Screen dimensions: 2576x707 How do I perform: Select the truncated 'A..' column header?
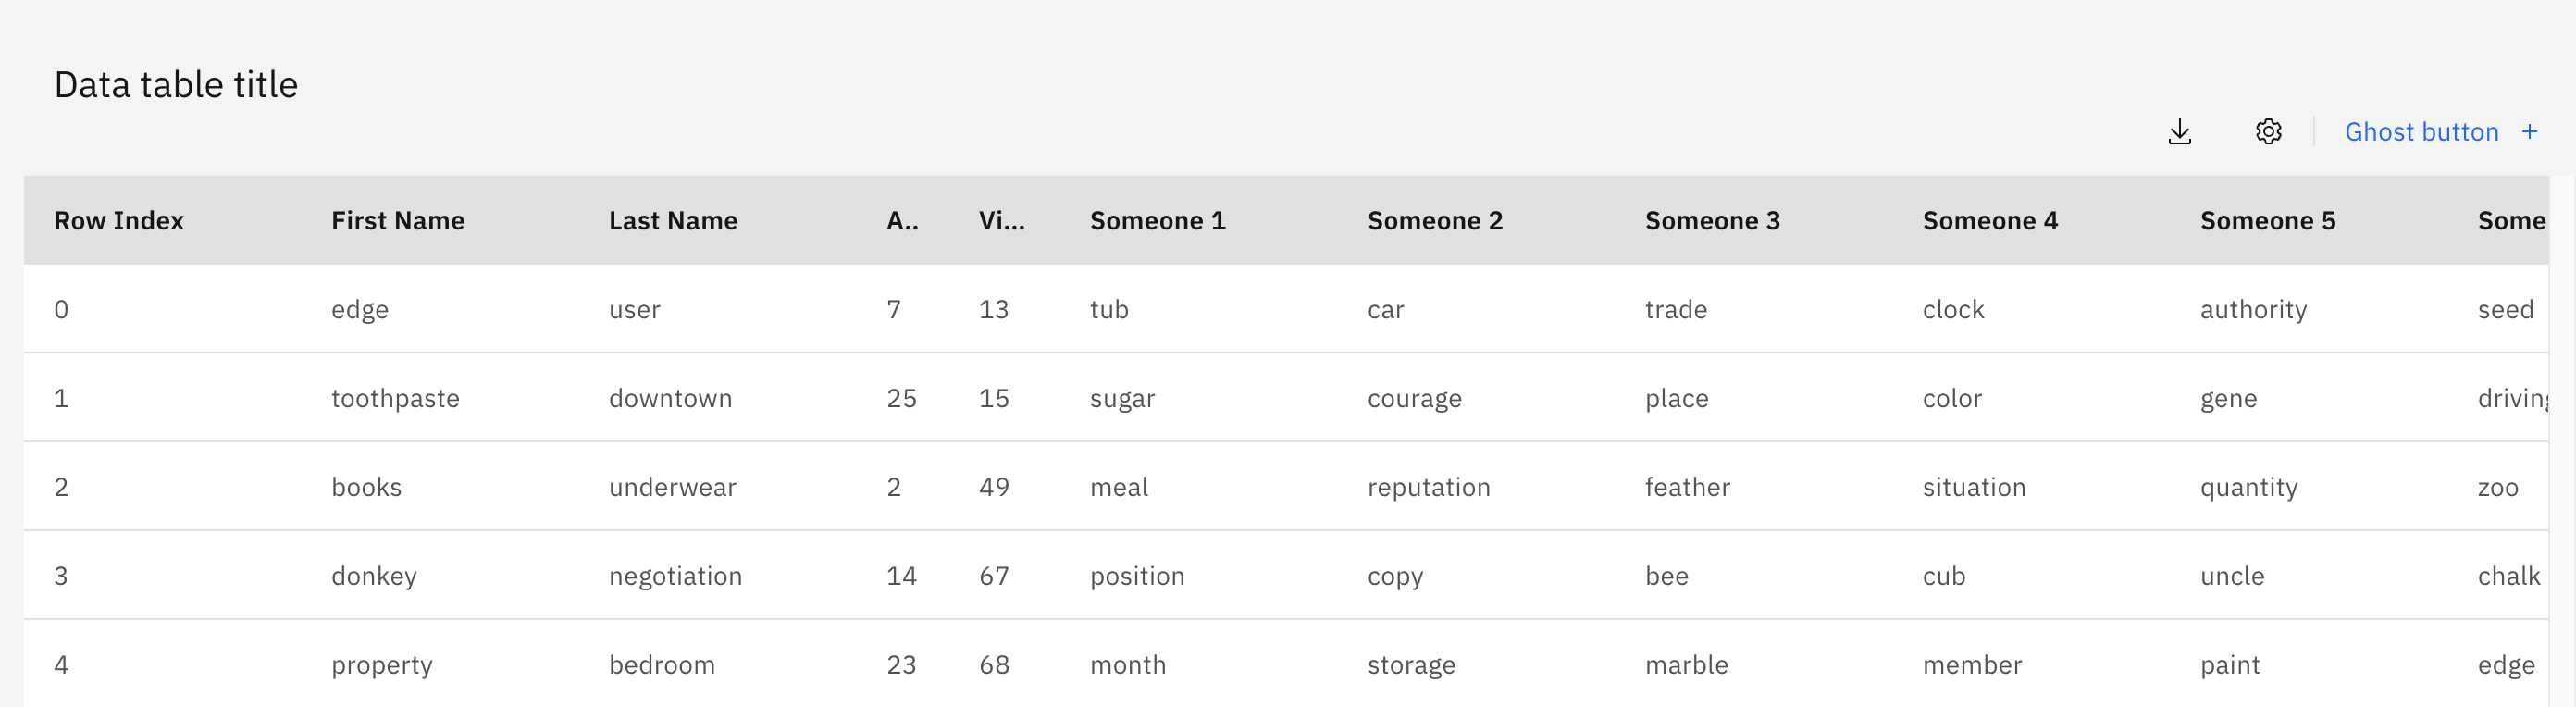[903, 220]
